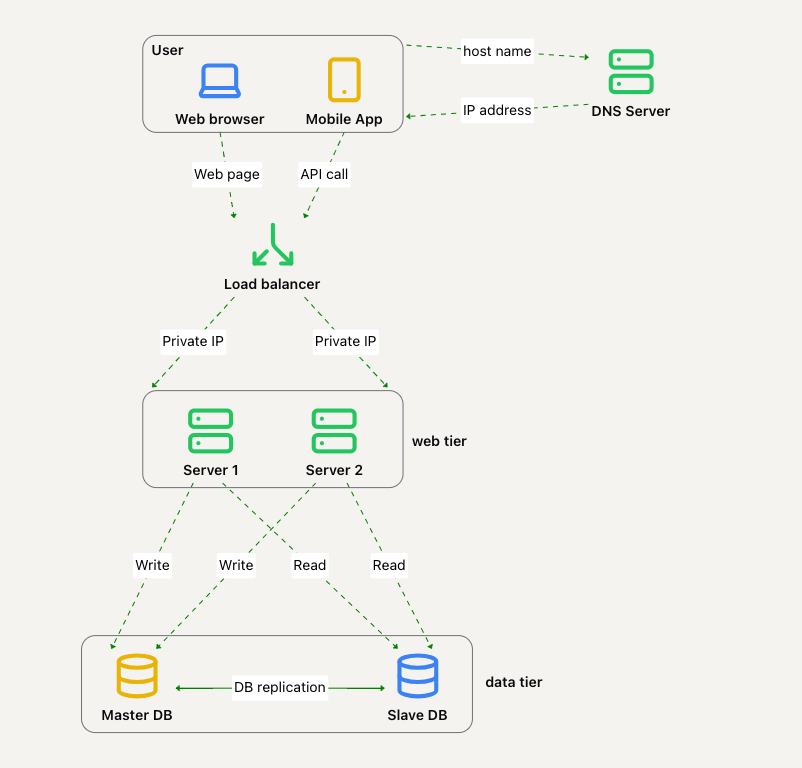This screenshot has height=768, width=802.
Task: Select the Load balancer arrow icon
Action: pos(271,245)
